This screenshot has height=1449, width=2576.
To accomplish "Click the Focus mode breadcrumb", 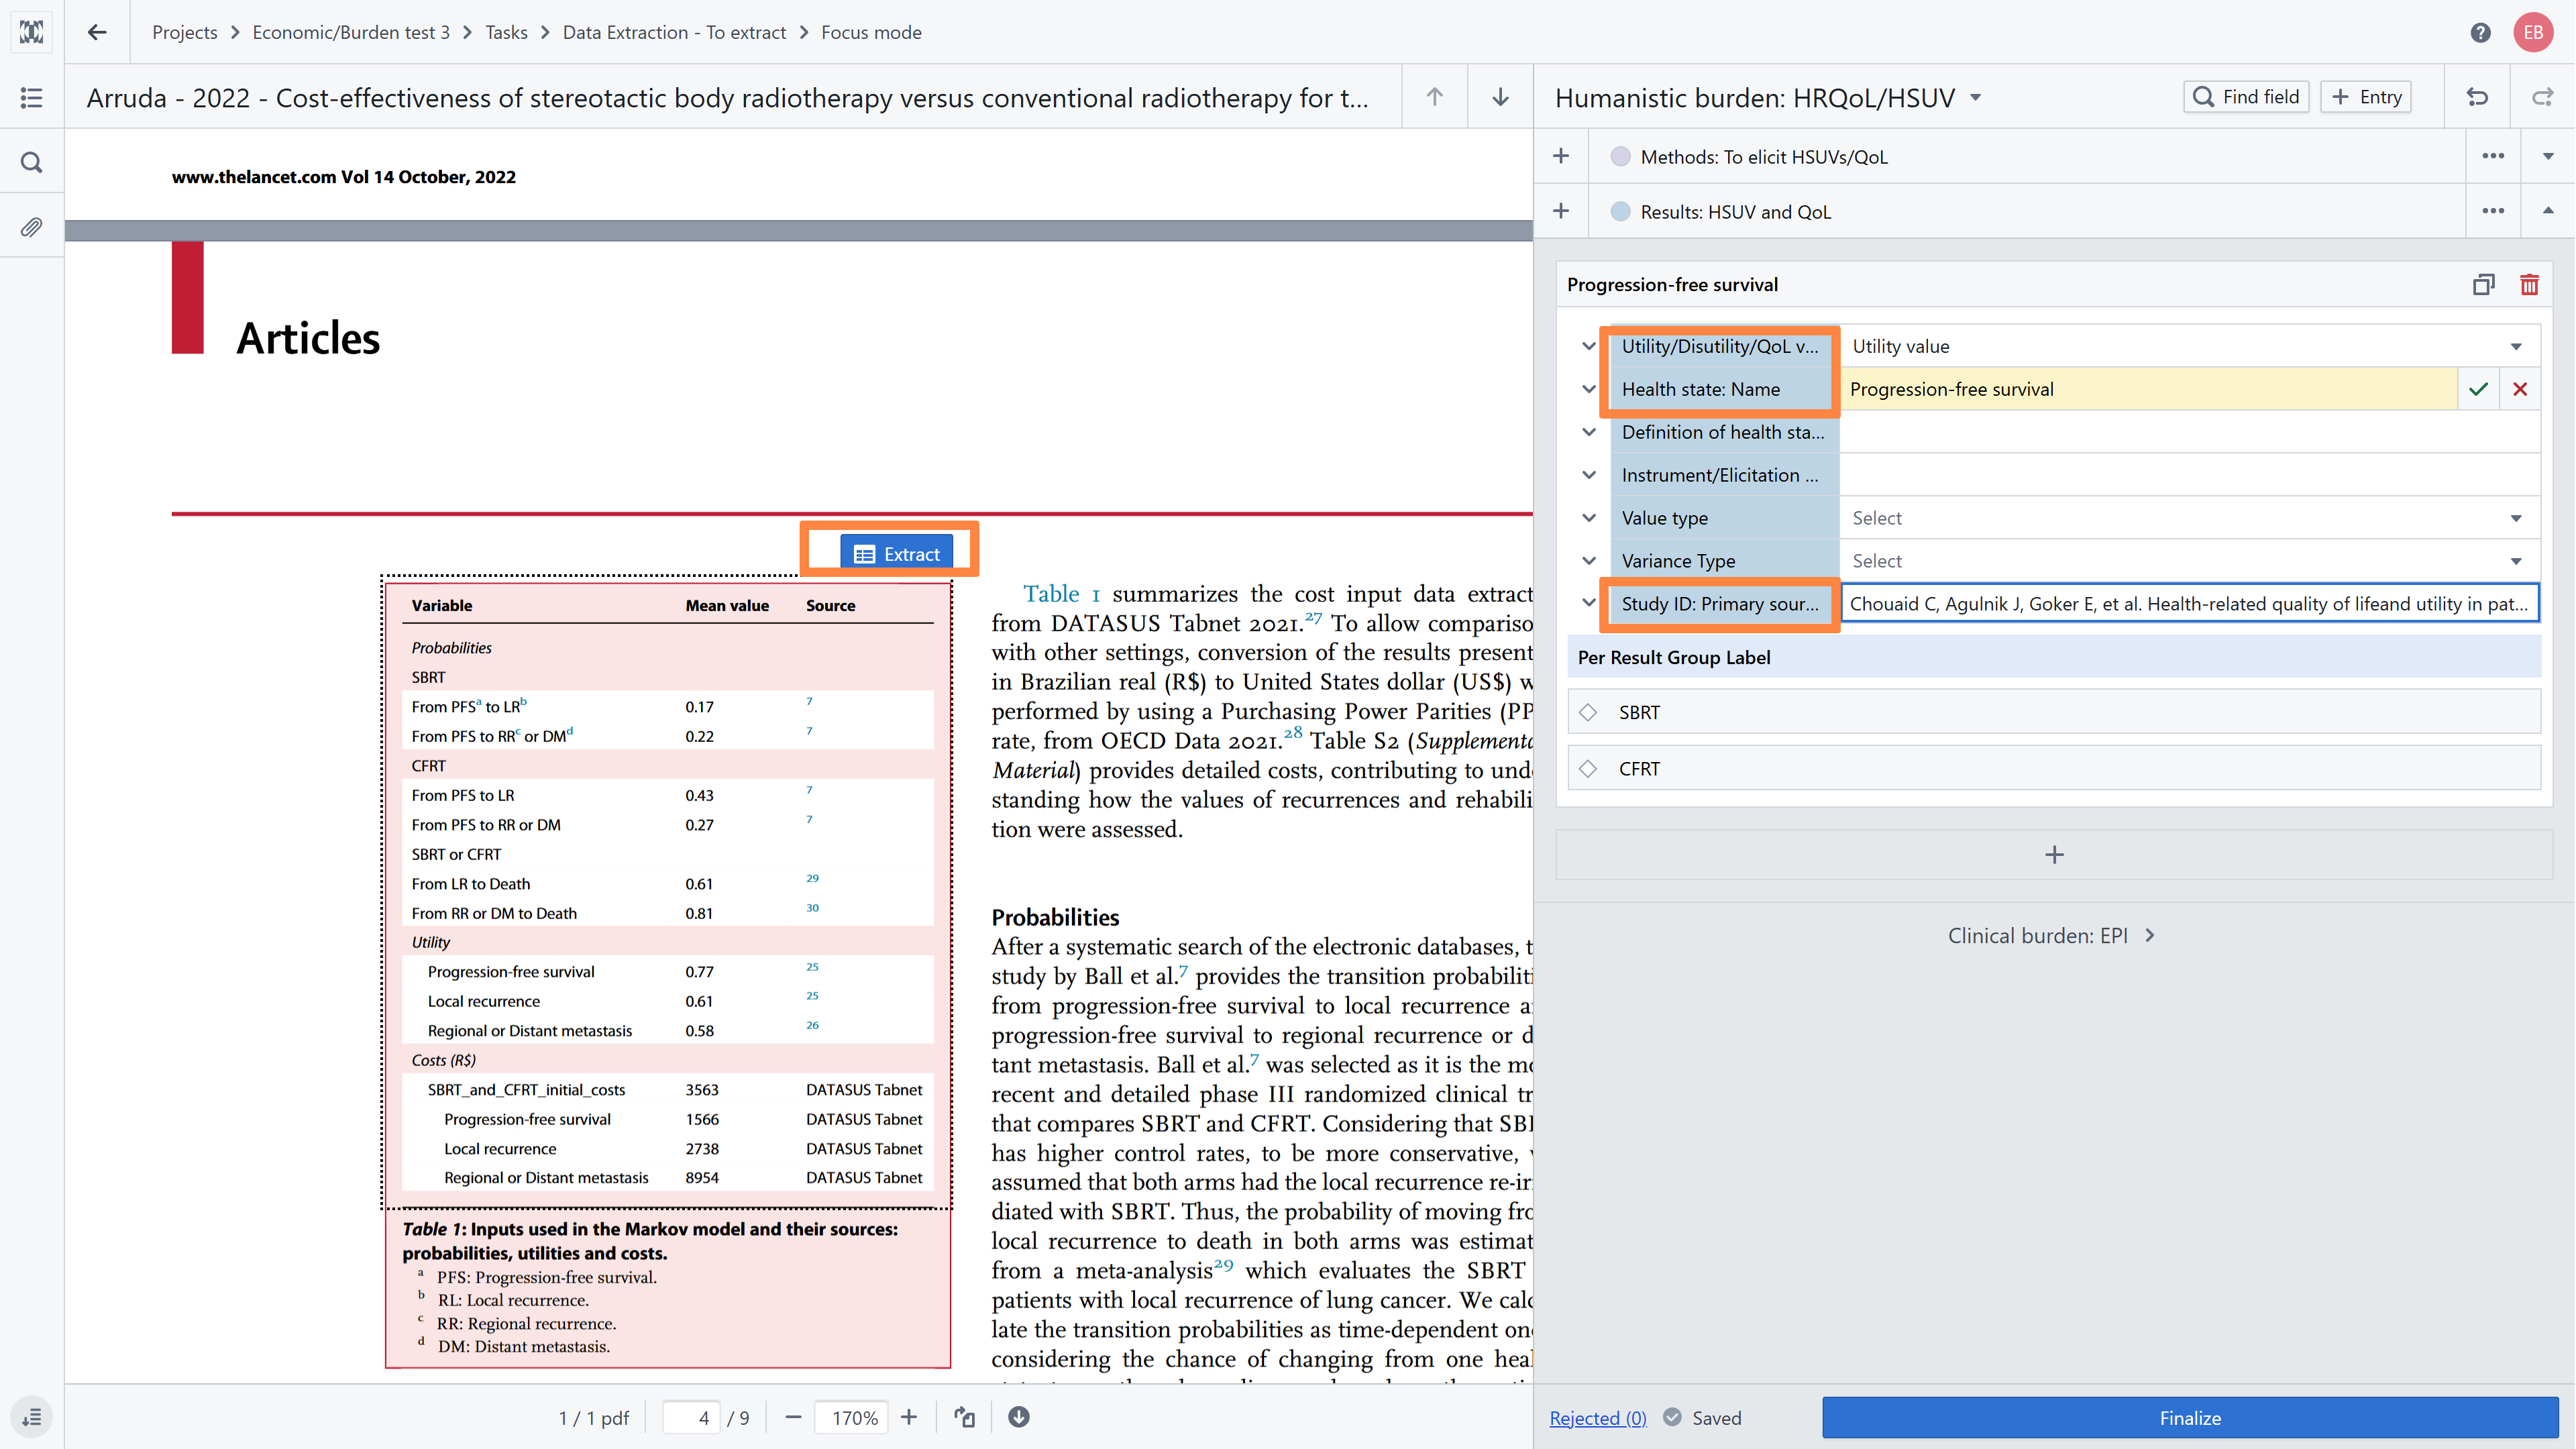I will [x=871, y=32].
